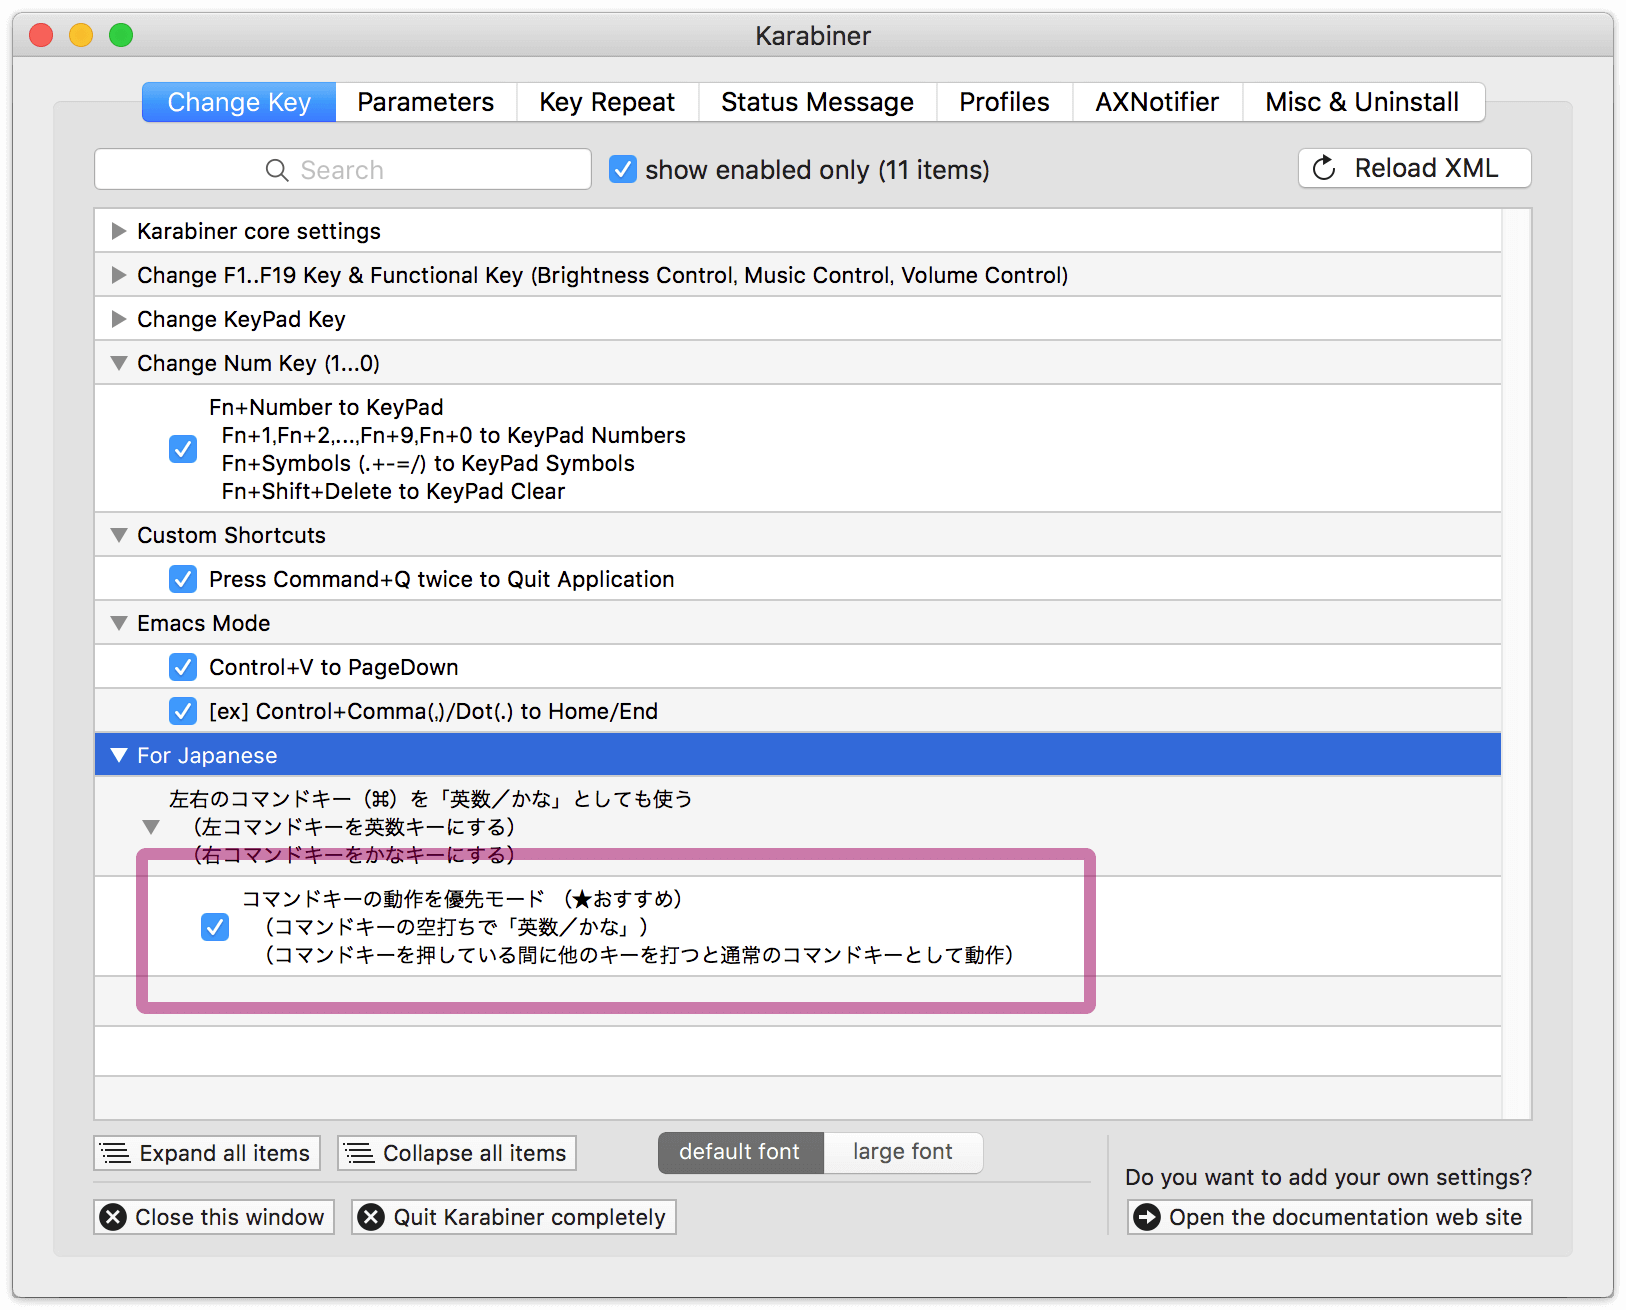Click Close this window button label

pos(230,1217)
